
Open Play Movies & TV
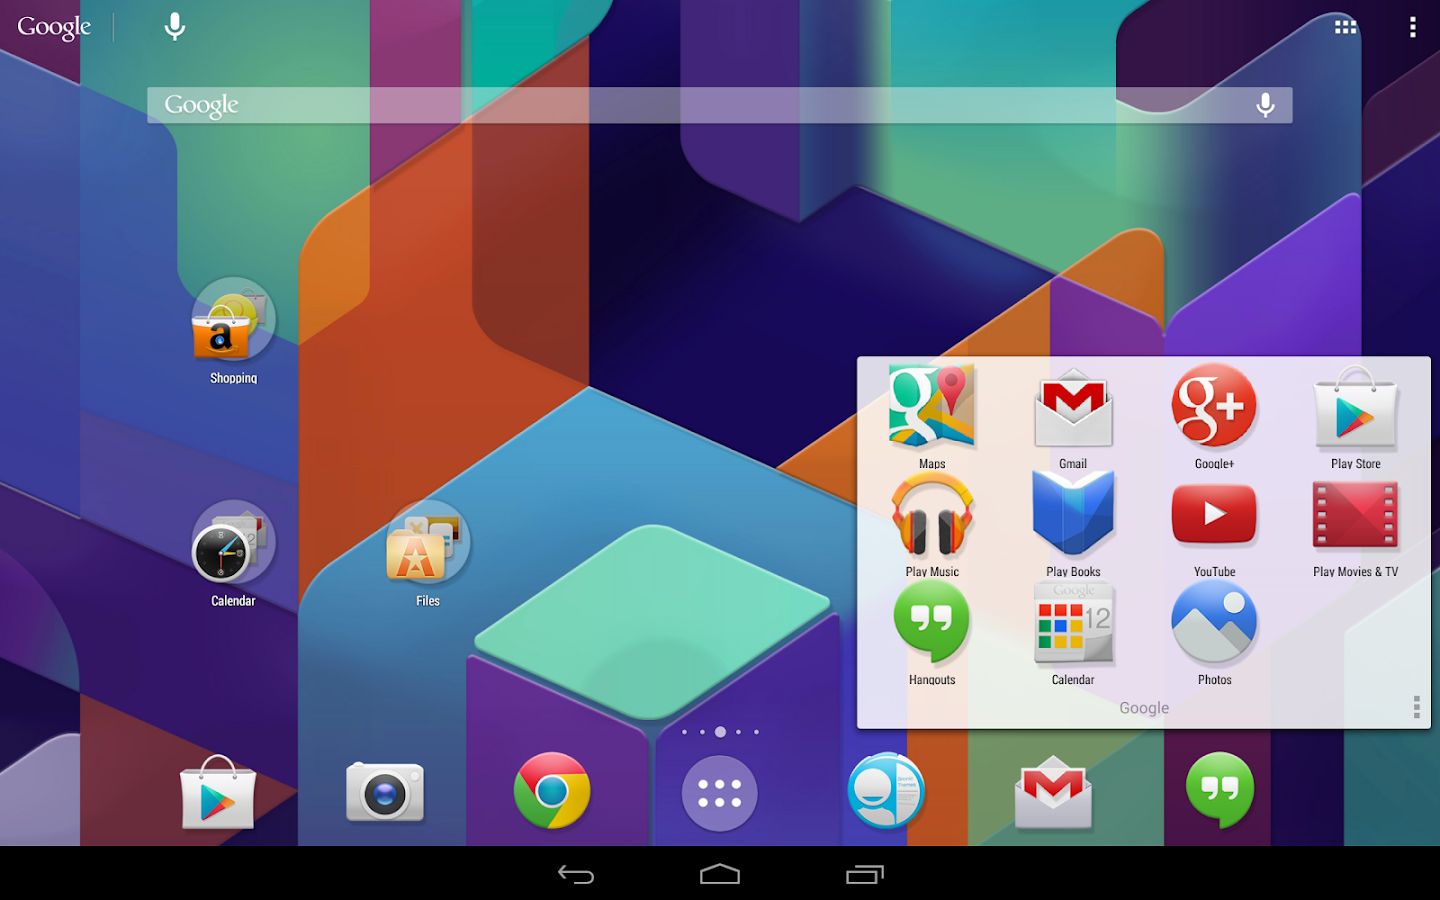pyautogui.click(x=1355, y=515)
